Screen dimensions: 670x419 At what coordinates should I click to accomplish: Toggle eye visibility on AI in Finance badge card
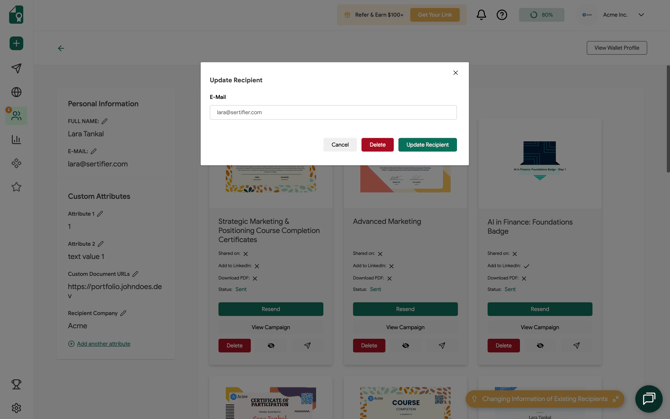pyautogui.click(x=540, y=346)
